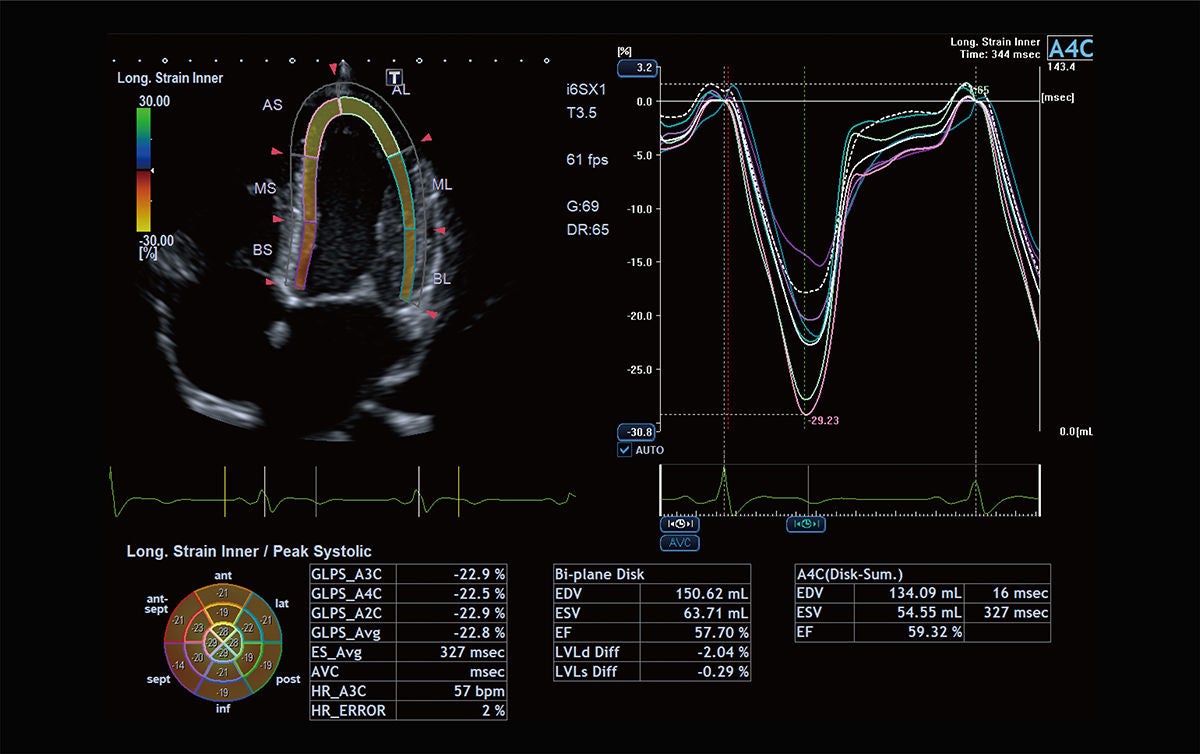Click A4C ESV value 54.55 mL
The height and width of the screenshot is (754, 1200).
point(930,613)
